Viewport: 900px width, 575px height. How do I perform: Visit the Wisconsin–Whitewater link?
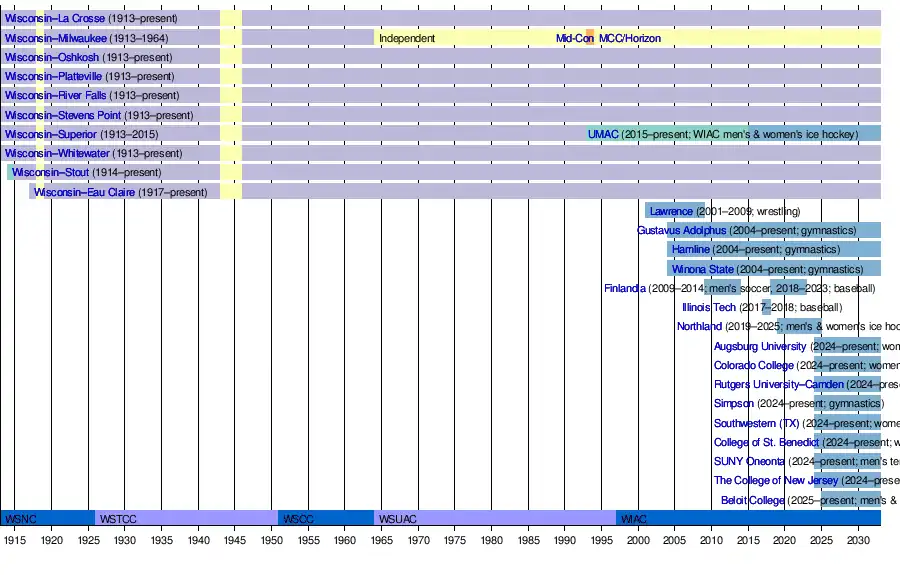tap(56, 153)
